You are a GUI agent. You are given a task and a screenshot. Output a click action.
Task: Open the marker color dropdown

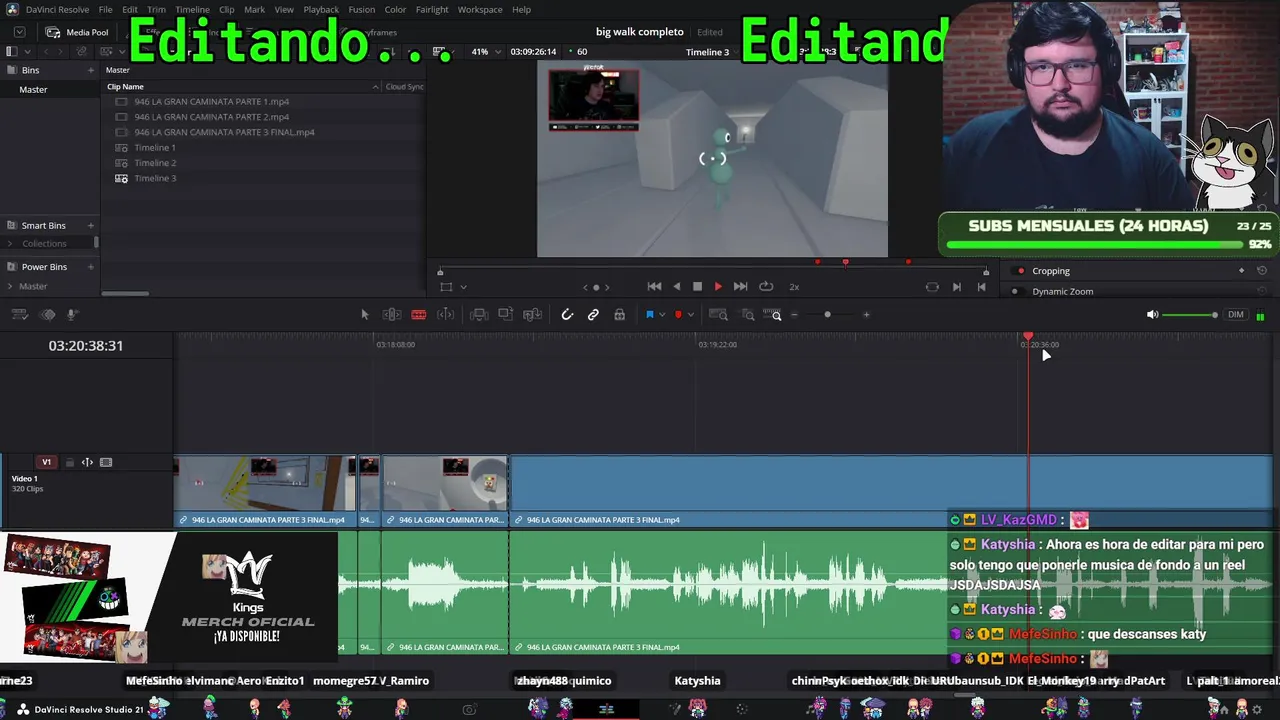point(690,315)
